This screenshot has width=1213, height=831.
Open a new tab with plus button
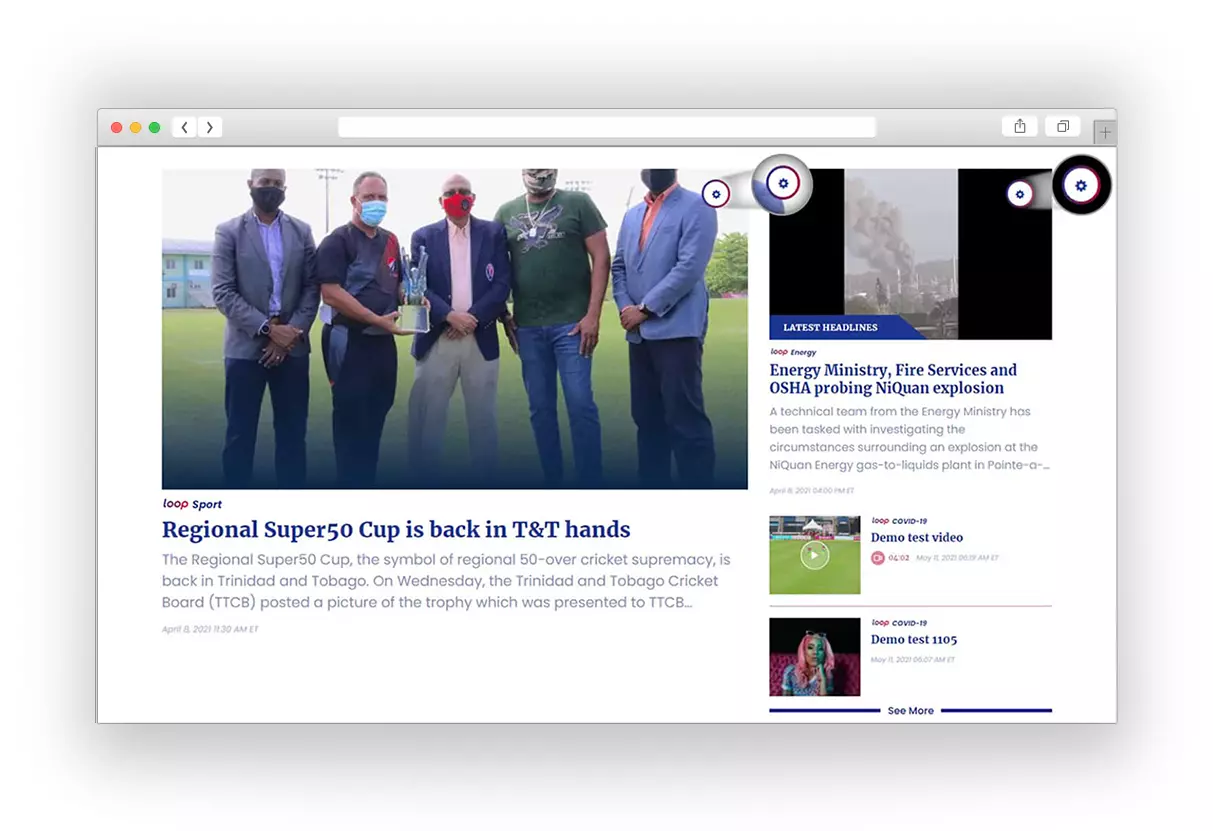point(1104,132)
